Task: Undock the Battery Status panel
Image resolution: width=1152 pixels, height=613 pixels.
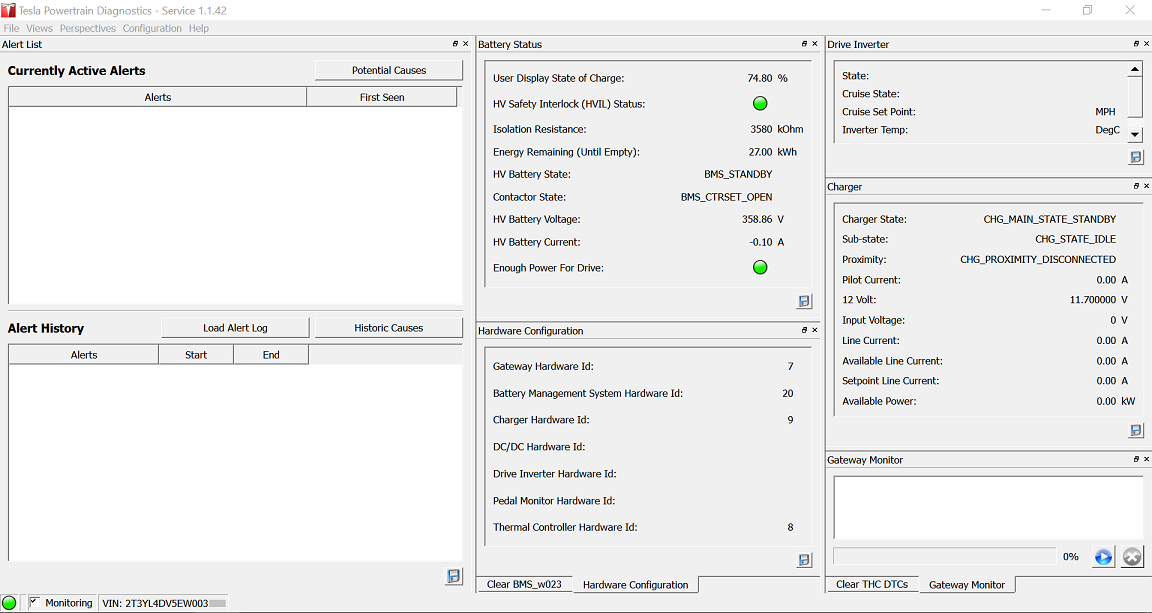Action: pos(804,44)
